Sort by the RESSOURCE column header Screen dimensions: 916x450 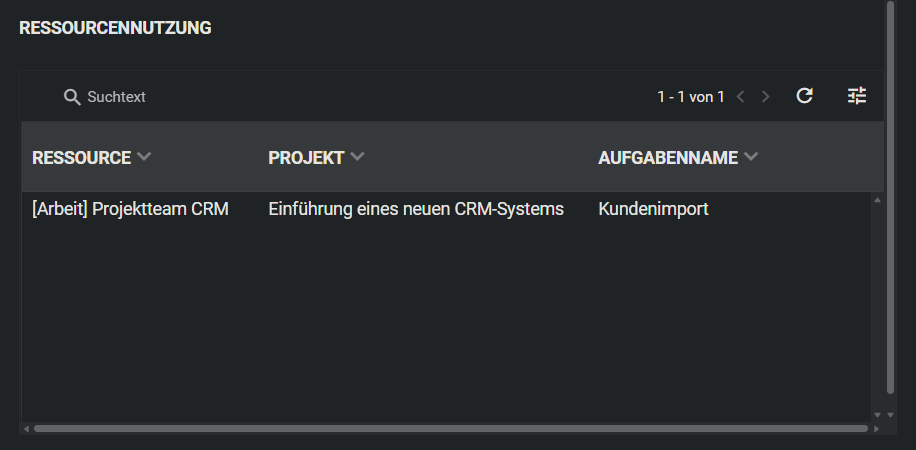[x=82, y=158]
